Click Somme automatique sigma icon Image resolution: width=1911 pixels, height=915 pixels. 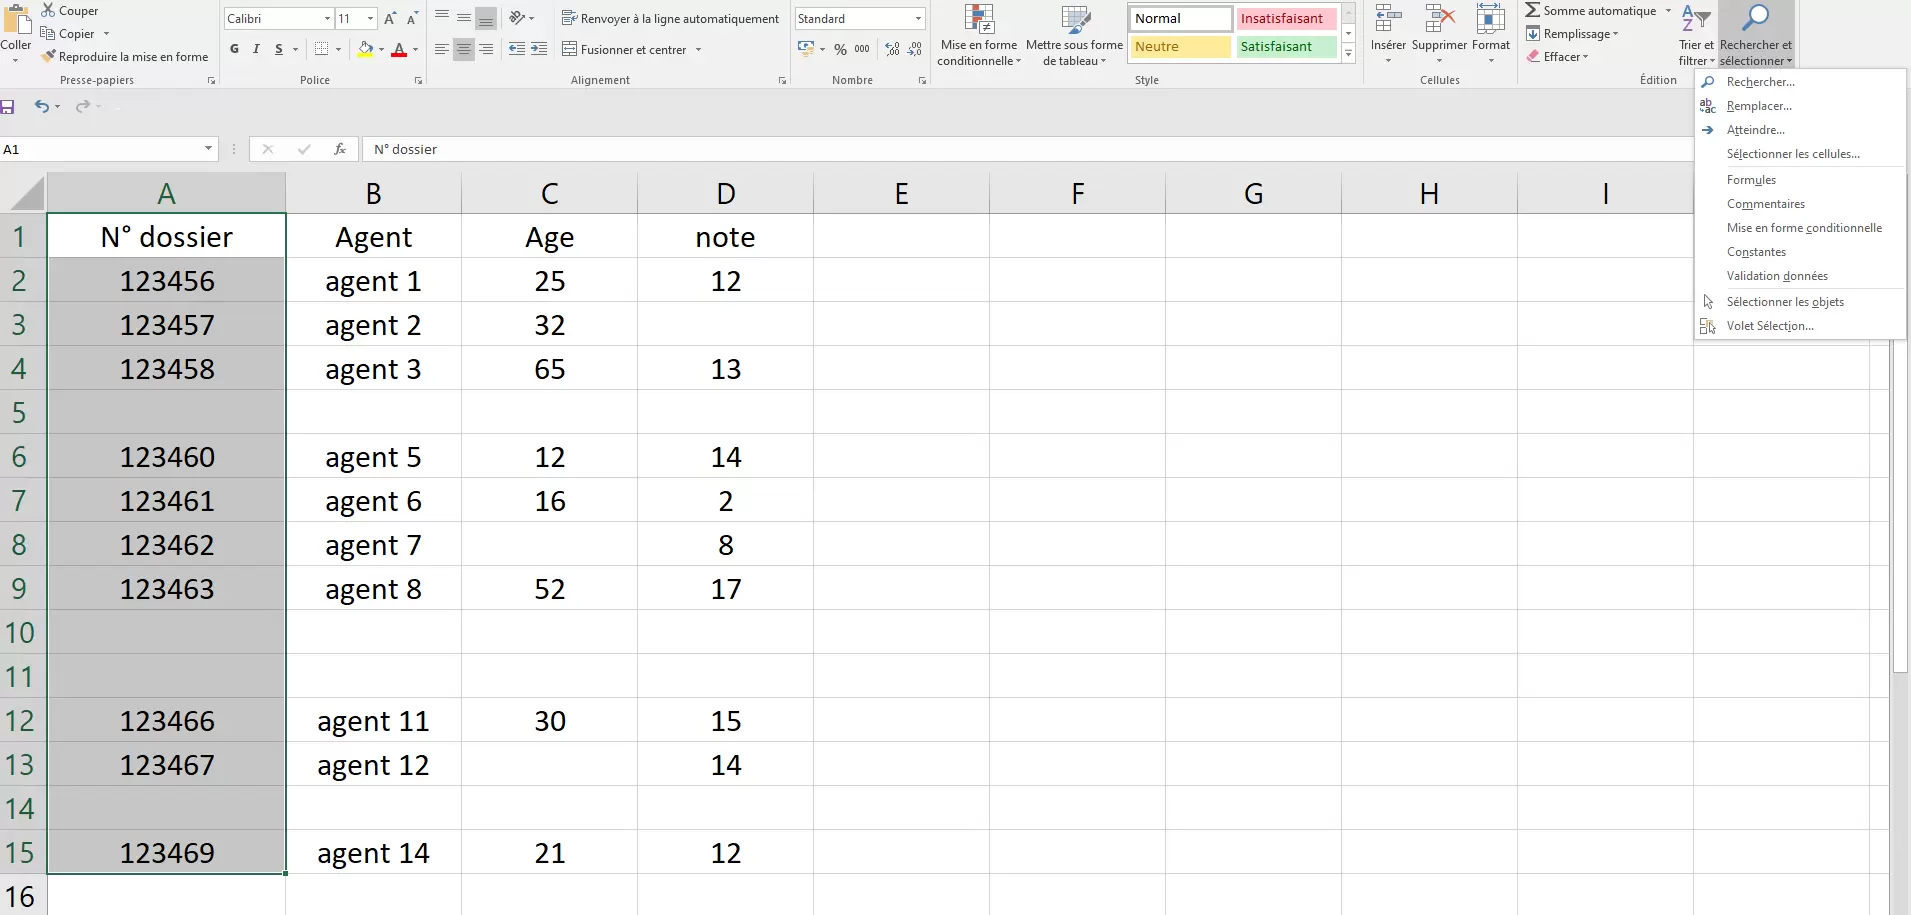[x=1532, y=10]
